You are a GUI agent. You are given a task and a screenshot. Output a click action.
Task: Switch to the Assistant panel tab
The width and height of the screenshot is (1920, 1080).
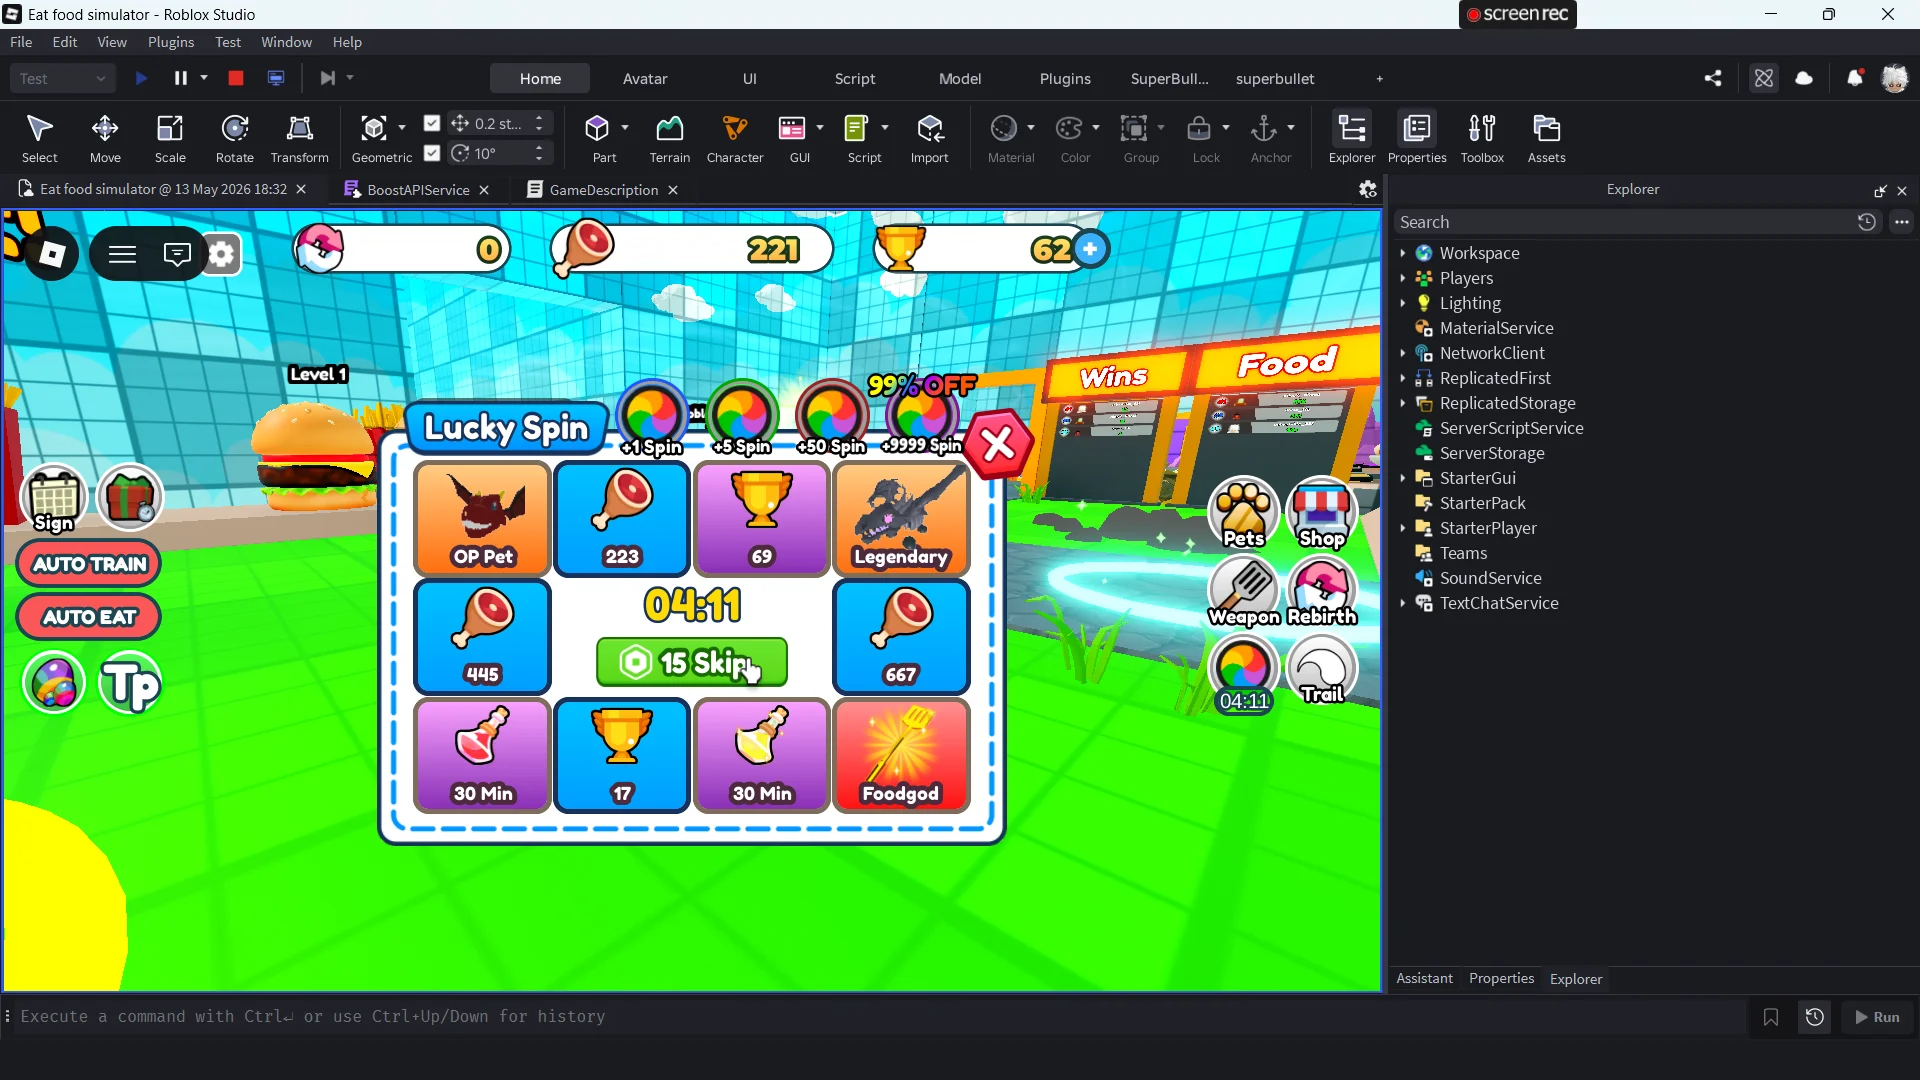click(1424, 979)
